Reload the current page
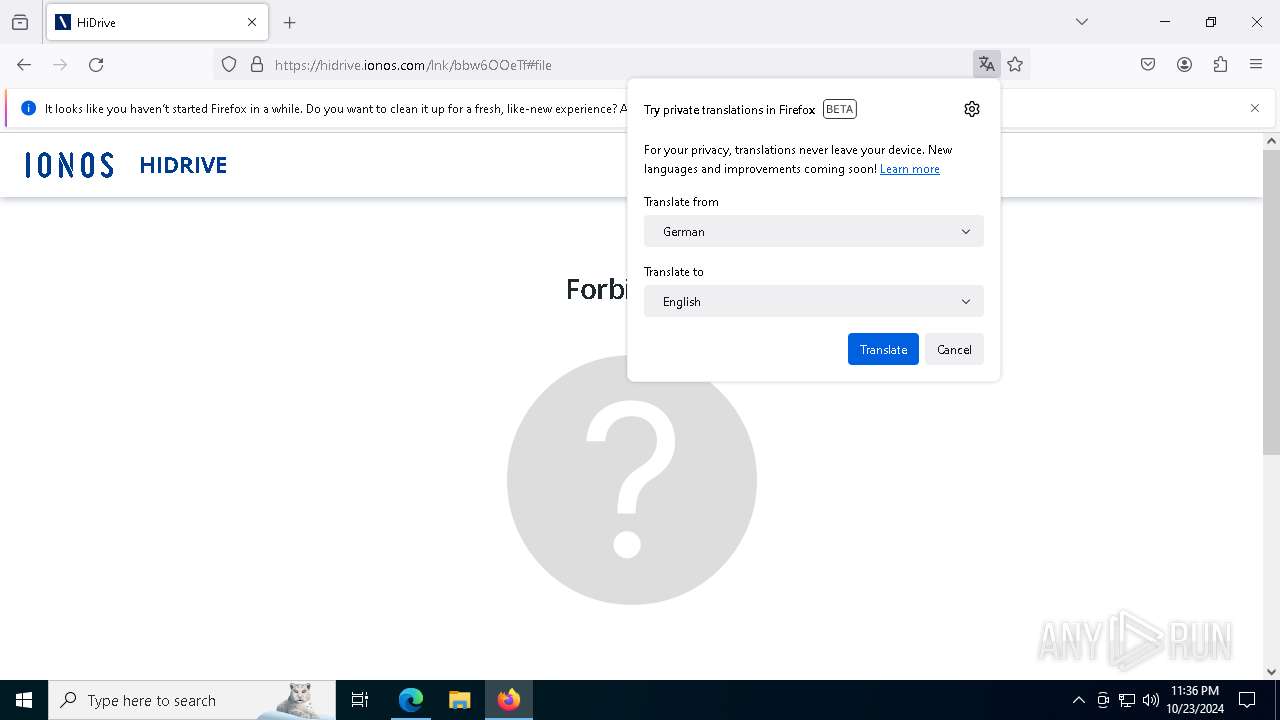This screenshot has height=720, width=1280. pos(96,65)
